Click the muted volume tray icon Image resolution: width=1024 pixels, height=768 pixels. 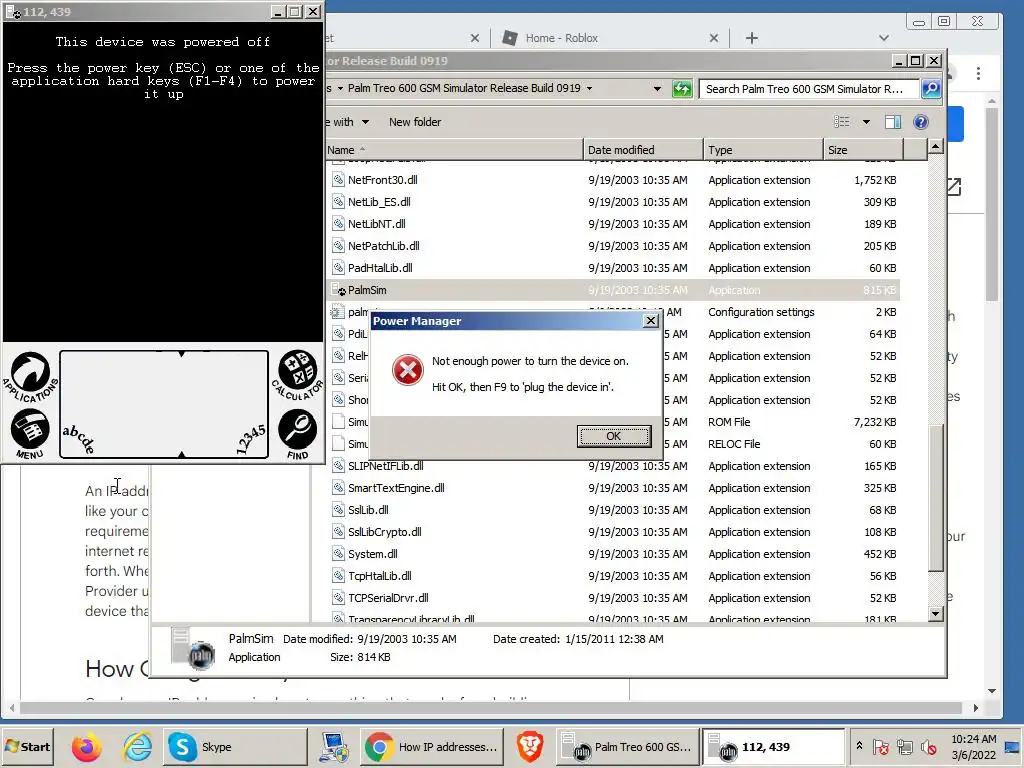[928, 746]
